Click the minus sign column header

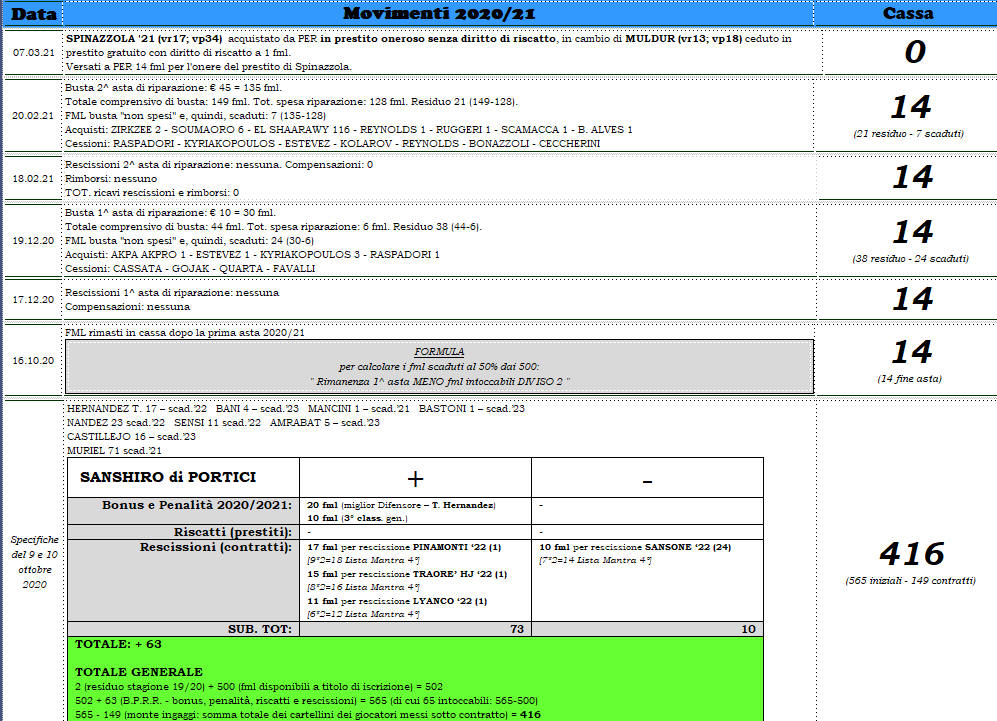647,482
